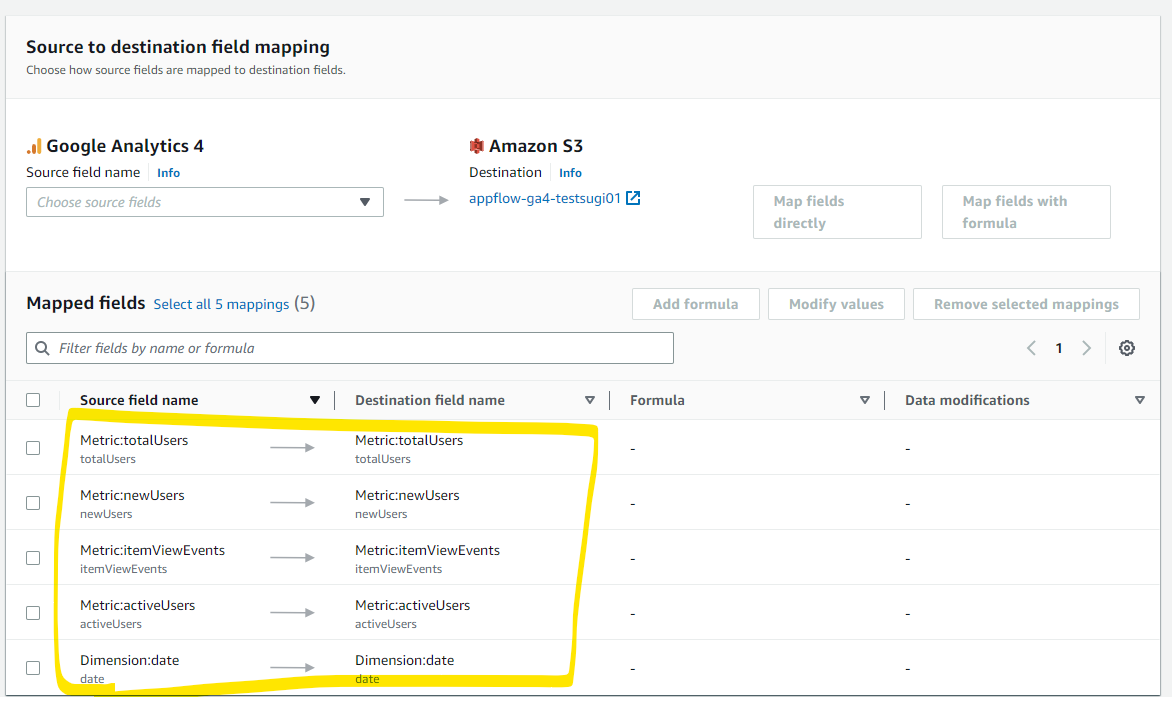Go to next page arrow

click(1086, 348)
